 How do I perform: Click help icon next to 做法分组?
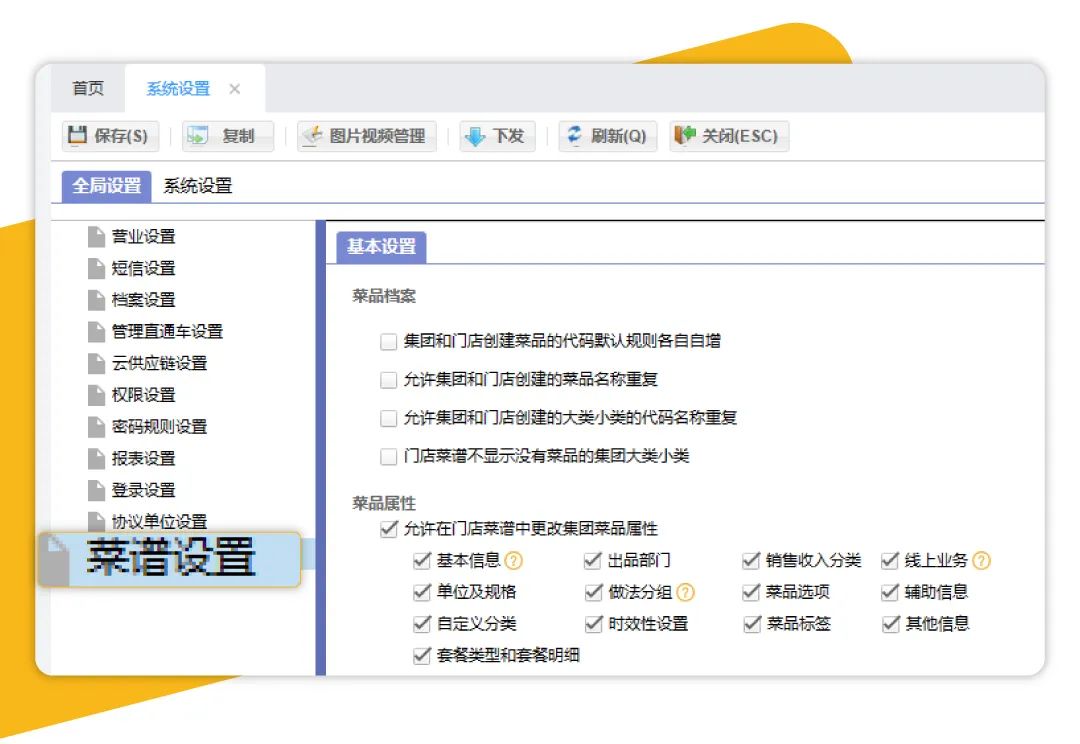(685, 592)
